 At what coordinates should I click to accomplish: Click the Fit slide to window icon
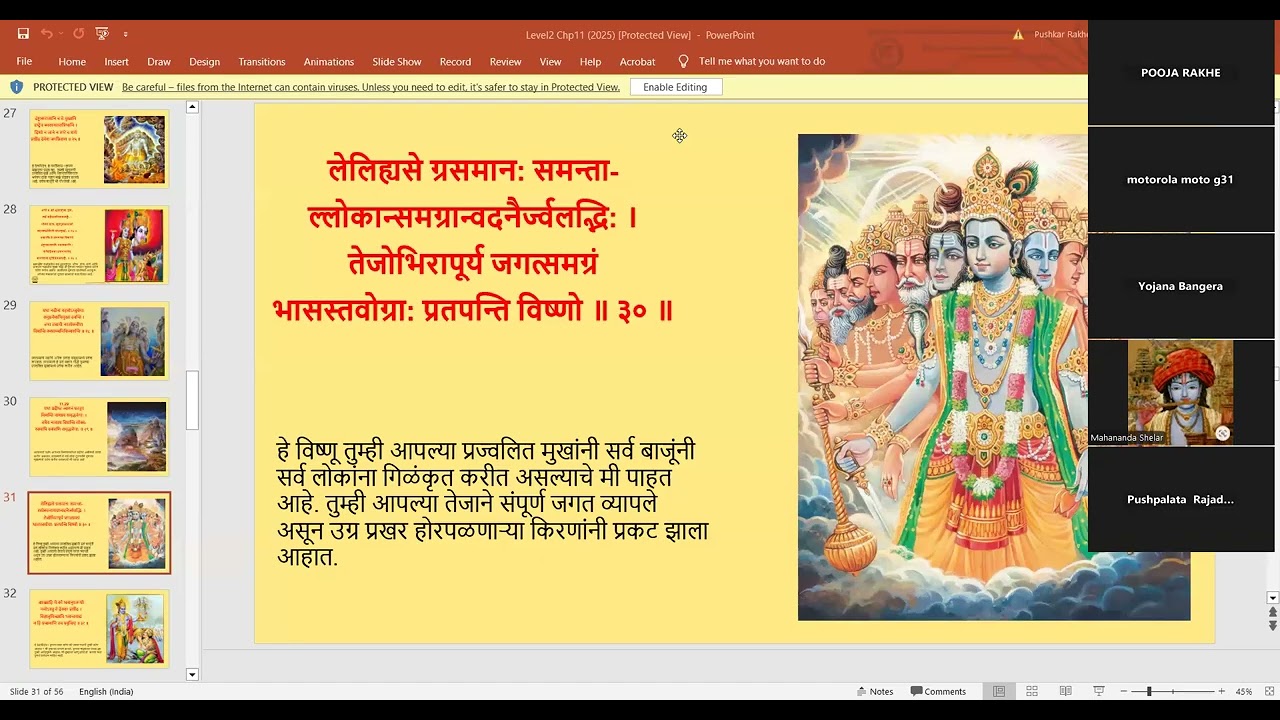pyautogui.click(x=1268, y=692)
